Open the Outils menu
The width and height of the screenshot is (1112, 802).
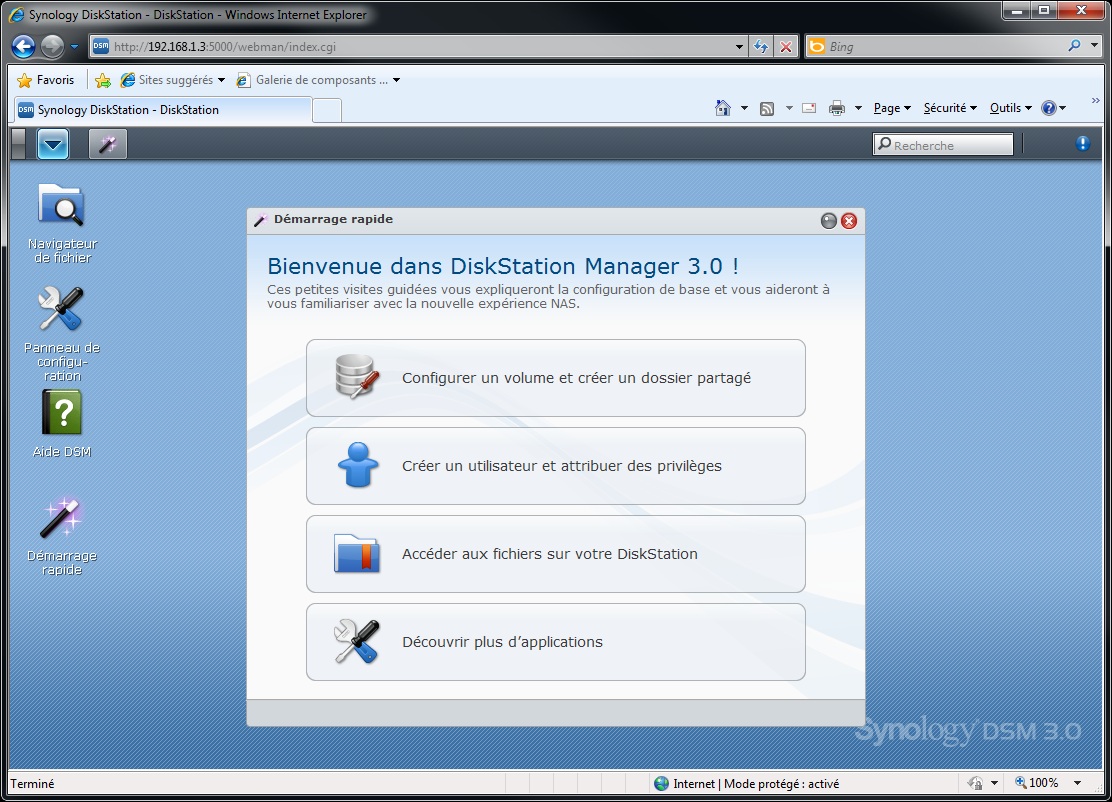[x=1011, y=108]
